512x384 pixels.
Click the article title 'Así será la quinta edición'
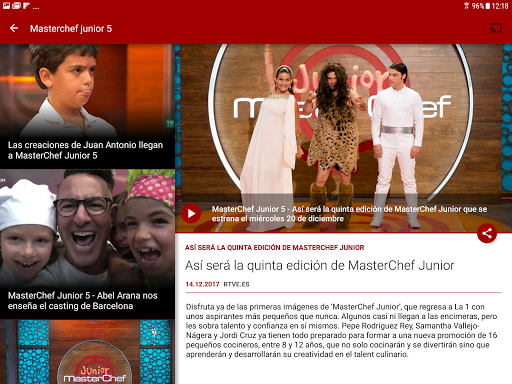(320, 266)
